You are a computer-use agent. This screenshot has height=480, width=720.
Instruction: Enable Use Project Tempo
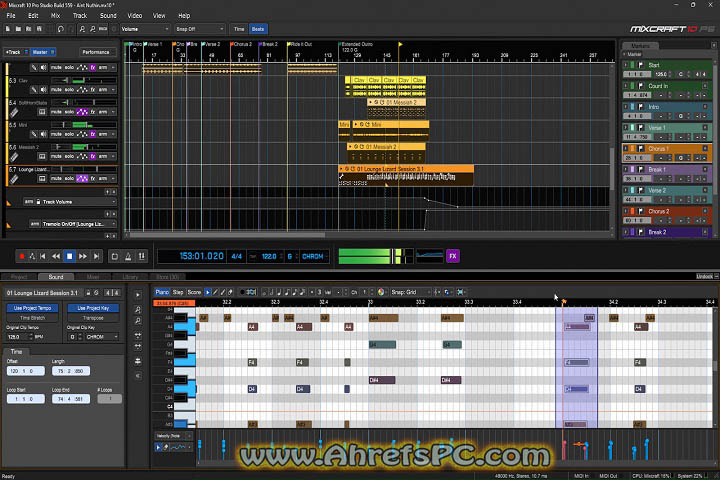[32, 308]
